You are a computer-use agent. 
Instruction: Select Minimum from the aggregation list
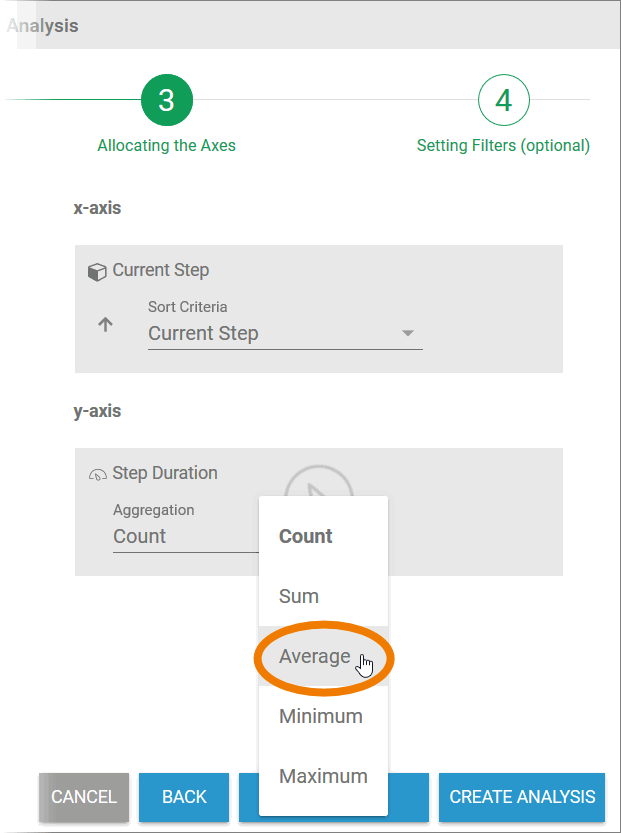322,716
